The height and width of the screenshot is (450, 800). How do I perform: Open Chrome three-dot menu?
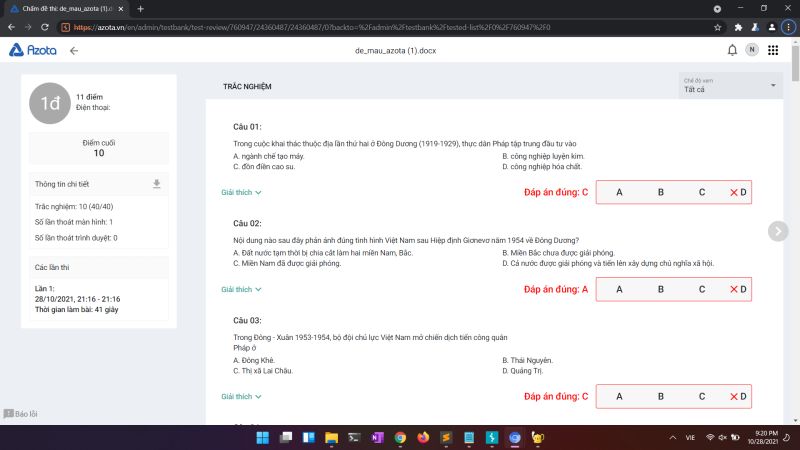(x=788, y=28)
